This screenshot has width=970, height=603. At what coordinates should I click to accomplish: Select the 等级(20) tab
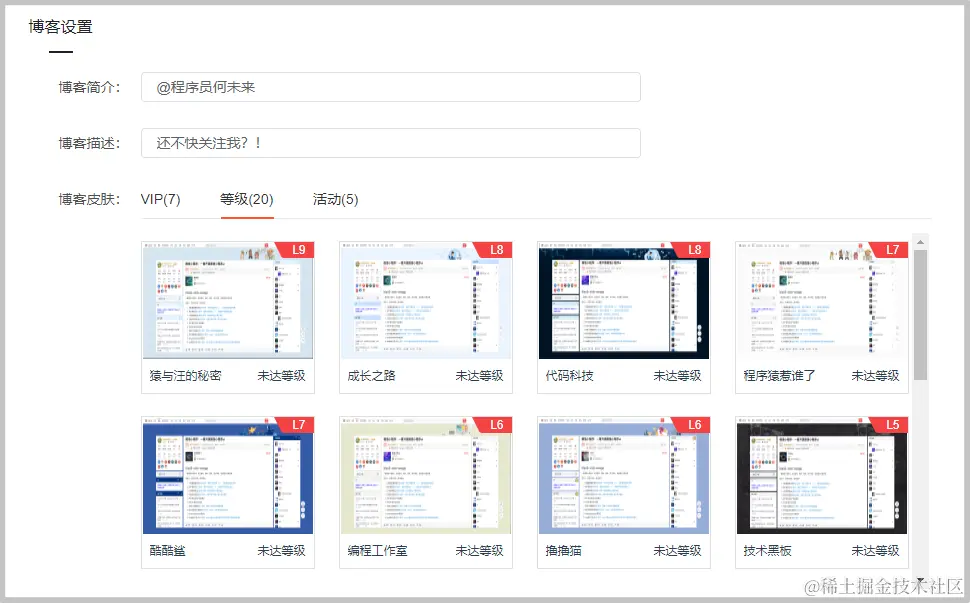tap(246, 199)
